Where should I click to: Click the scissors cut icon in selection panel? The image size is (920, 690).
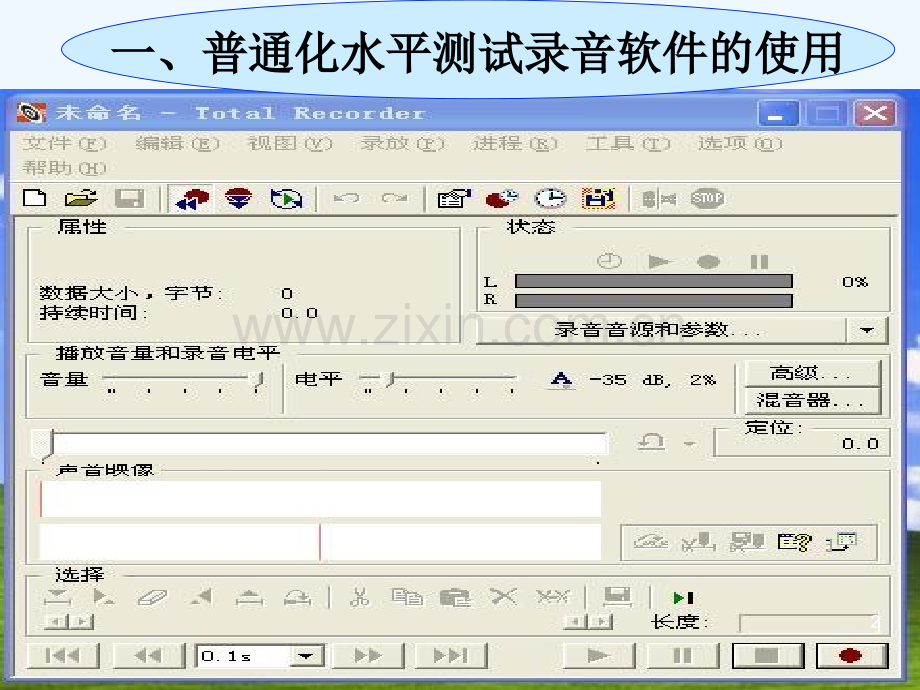click(359, 597)
